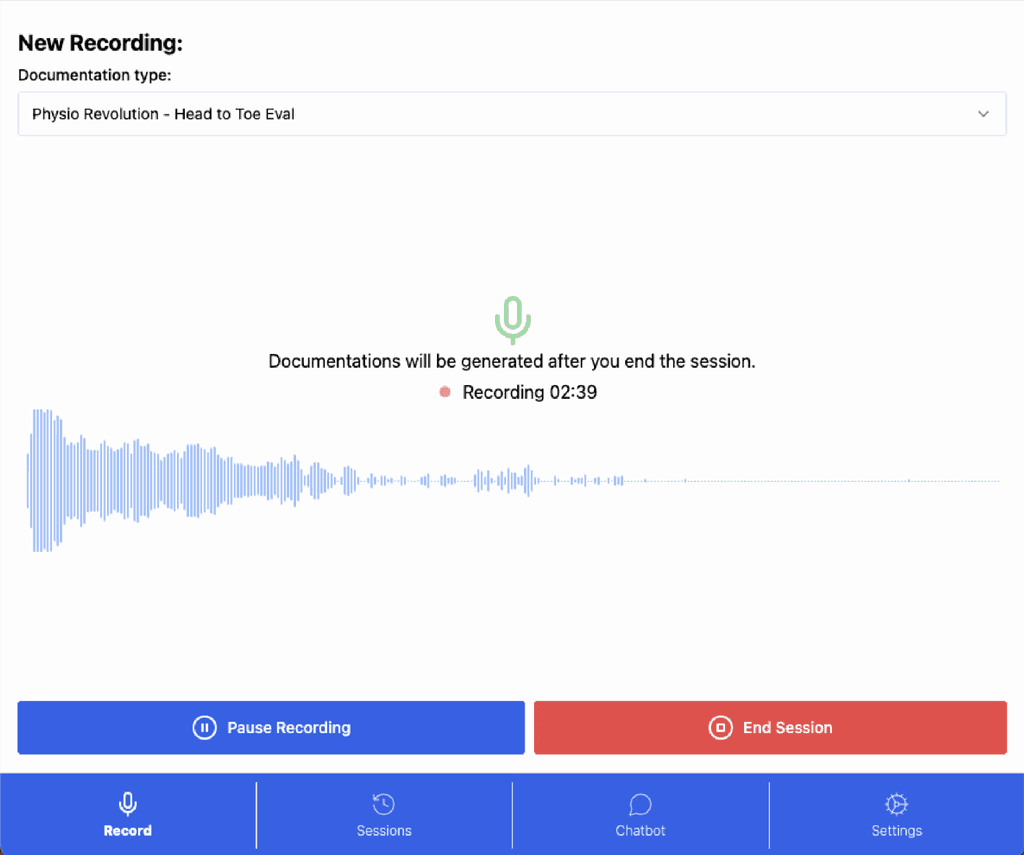Screen dimensions: 1024x855
Task: Click the Chatbot speech bubble icon
Action: coord(639,803)
